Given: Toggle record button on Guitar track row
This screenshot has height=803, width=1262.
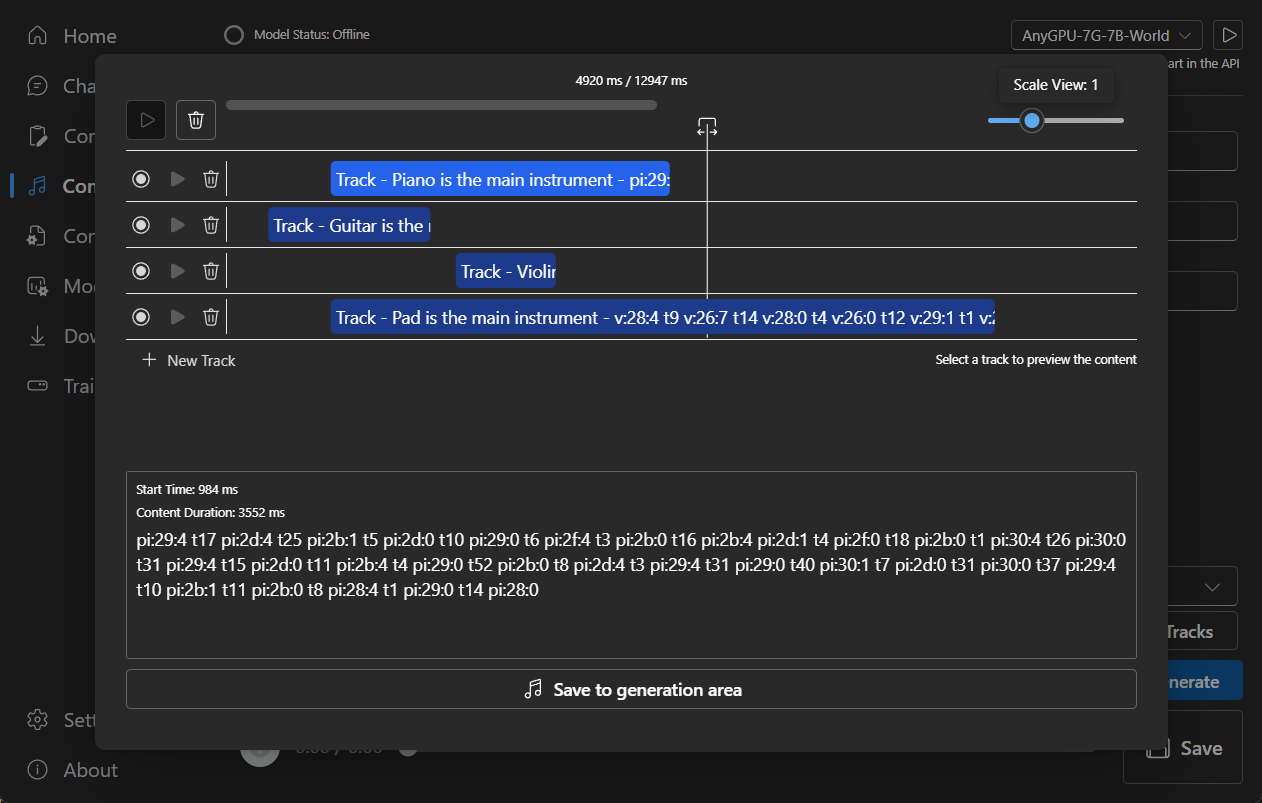Looking at the screenshot, I should pyautogui.click(x=141, y=225).
